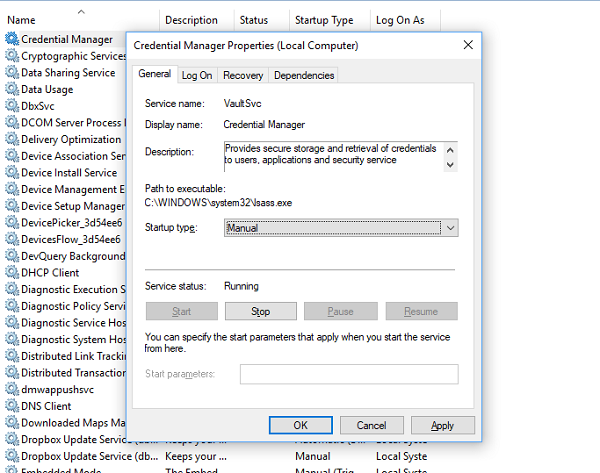Select the DbxSvc gear icon
The image size is (600, 473).
12,106
